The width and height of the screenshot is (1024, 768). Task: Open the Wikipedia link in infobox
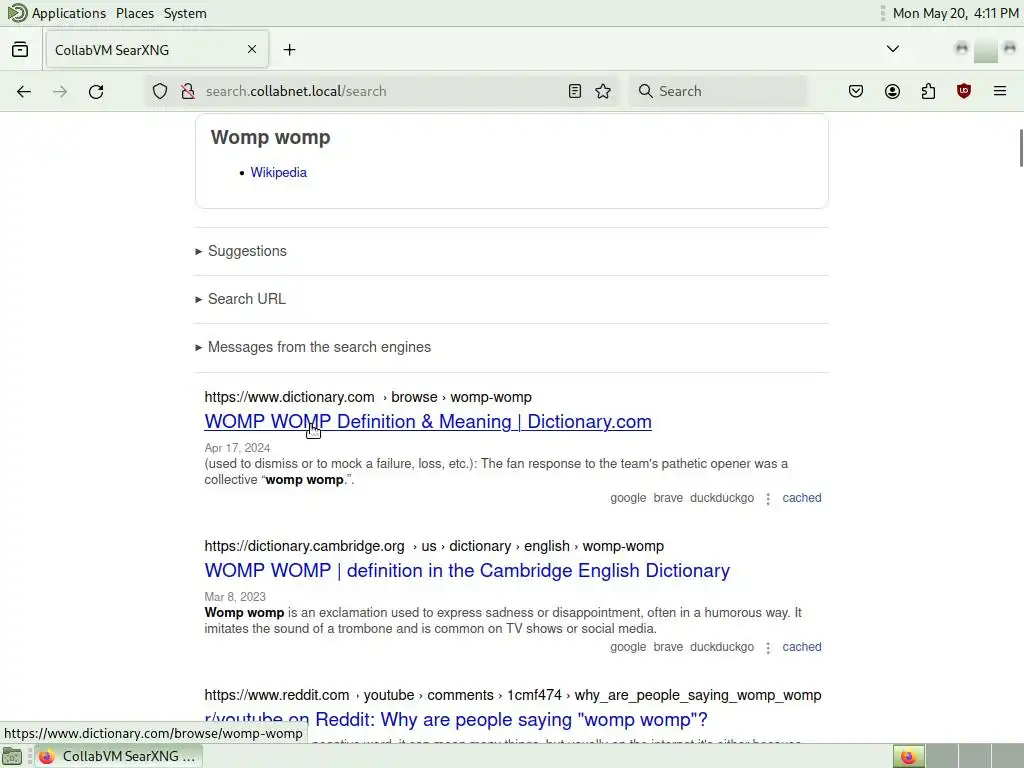[x=278, y=172]
